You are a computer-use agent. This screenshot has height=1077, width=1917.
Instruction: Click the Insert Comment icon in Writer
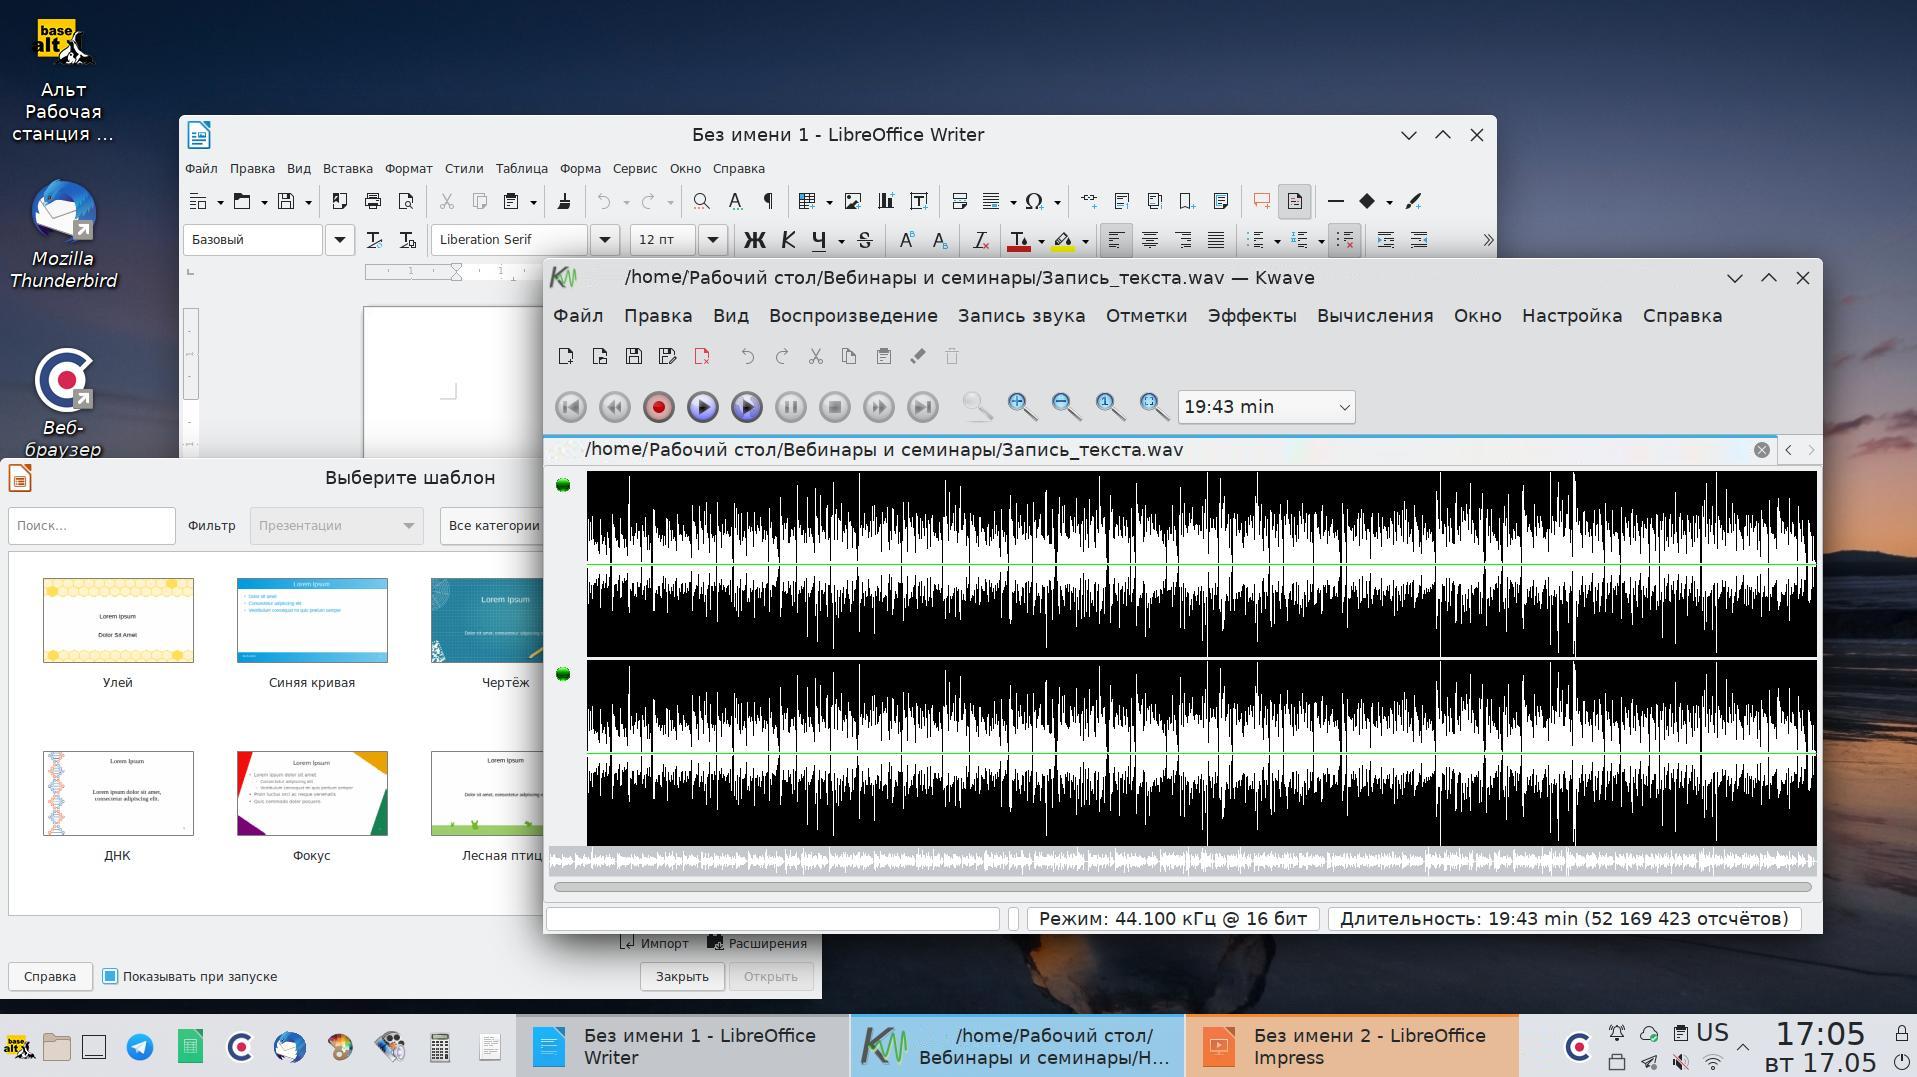tap(1262, 201)
